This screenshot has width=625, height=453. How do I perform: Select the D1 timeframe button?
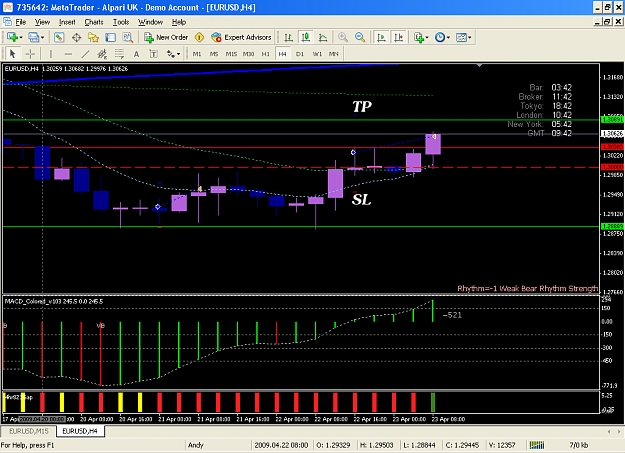click(x=300, y=54)
